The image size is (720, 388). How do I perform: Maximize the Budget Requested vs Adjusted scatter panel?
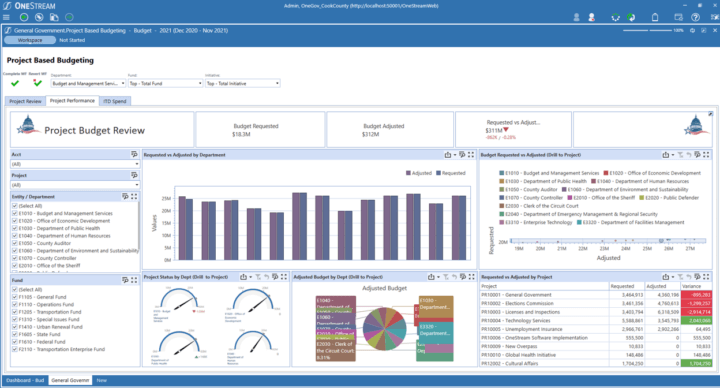click(x=706, y=155)
